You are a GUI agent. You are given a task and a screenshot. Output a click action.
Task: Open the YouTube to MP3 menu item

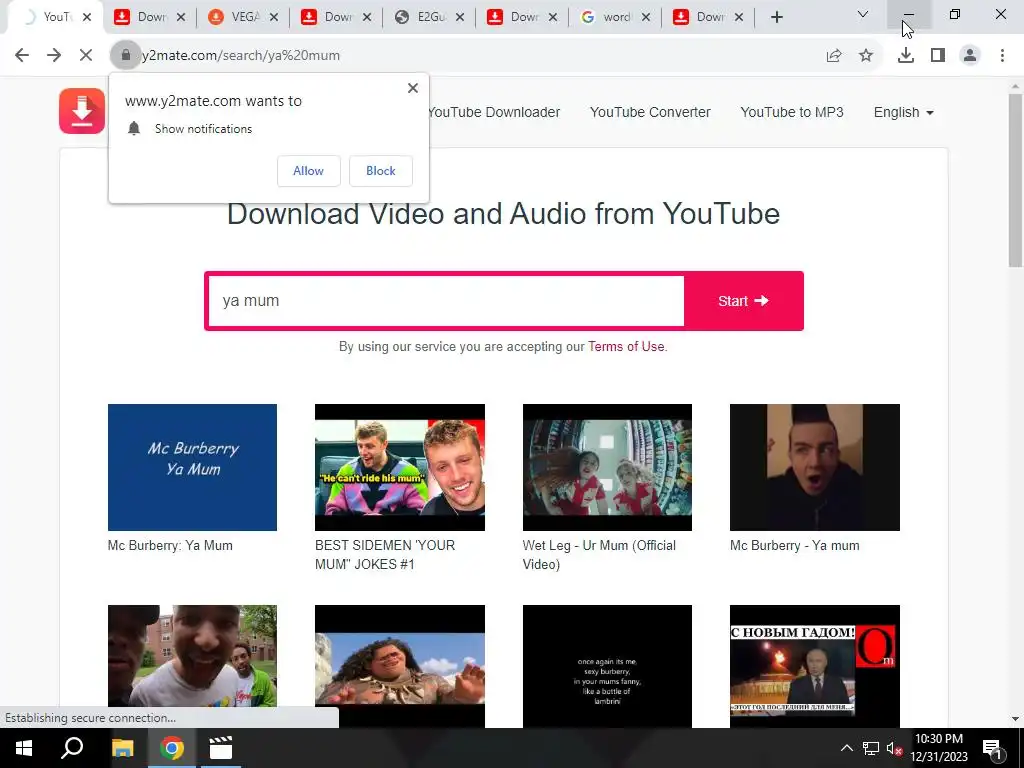pyautogui.click(x=792, y=112)
